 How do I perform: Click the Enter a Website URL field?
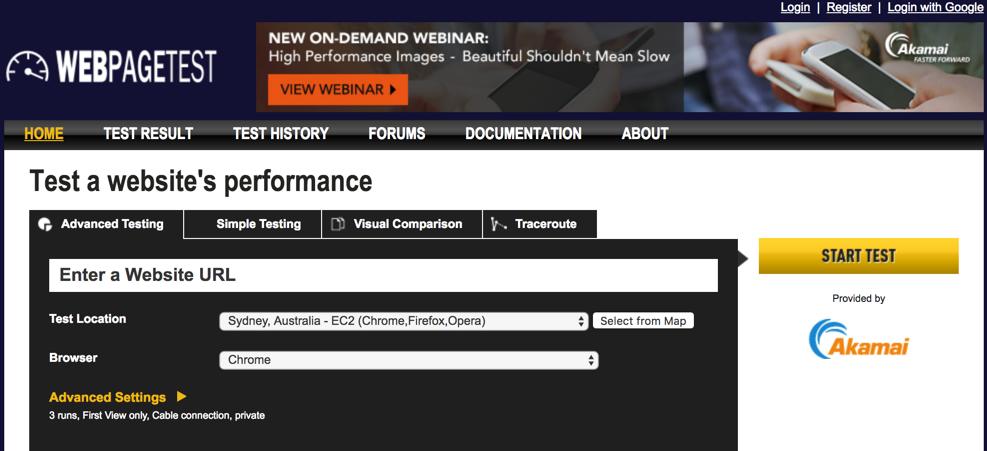click(383, 275)
